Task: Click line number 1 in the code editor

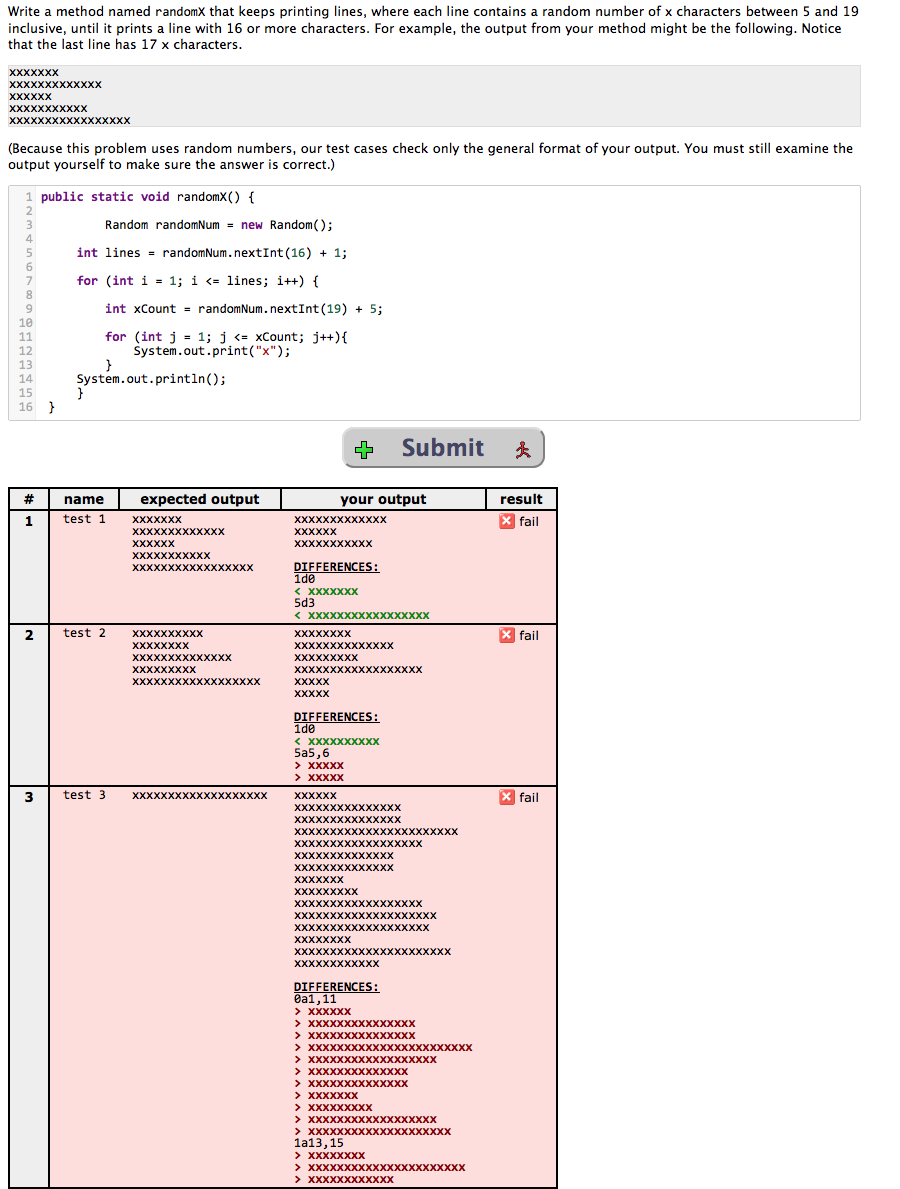Action: coord(25,197)
